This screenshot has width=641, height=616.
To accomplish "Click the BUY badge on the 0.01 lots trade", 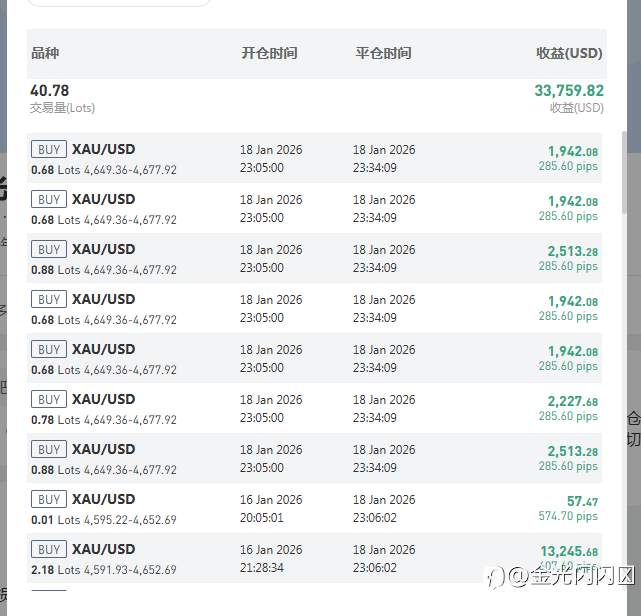I will (49, 499).
